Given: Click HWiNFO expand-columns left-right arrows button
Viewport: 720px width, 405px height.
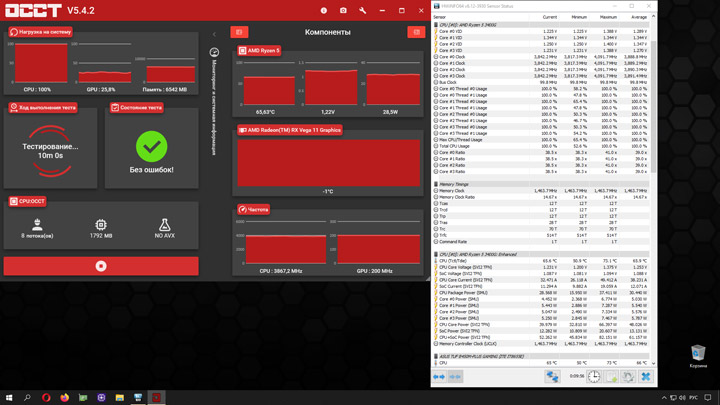Looking at the screenshot, I should pyautogui.click(x=439, y=377).
